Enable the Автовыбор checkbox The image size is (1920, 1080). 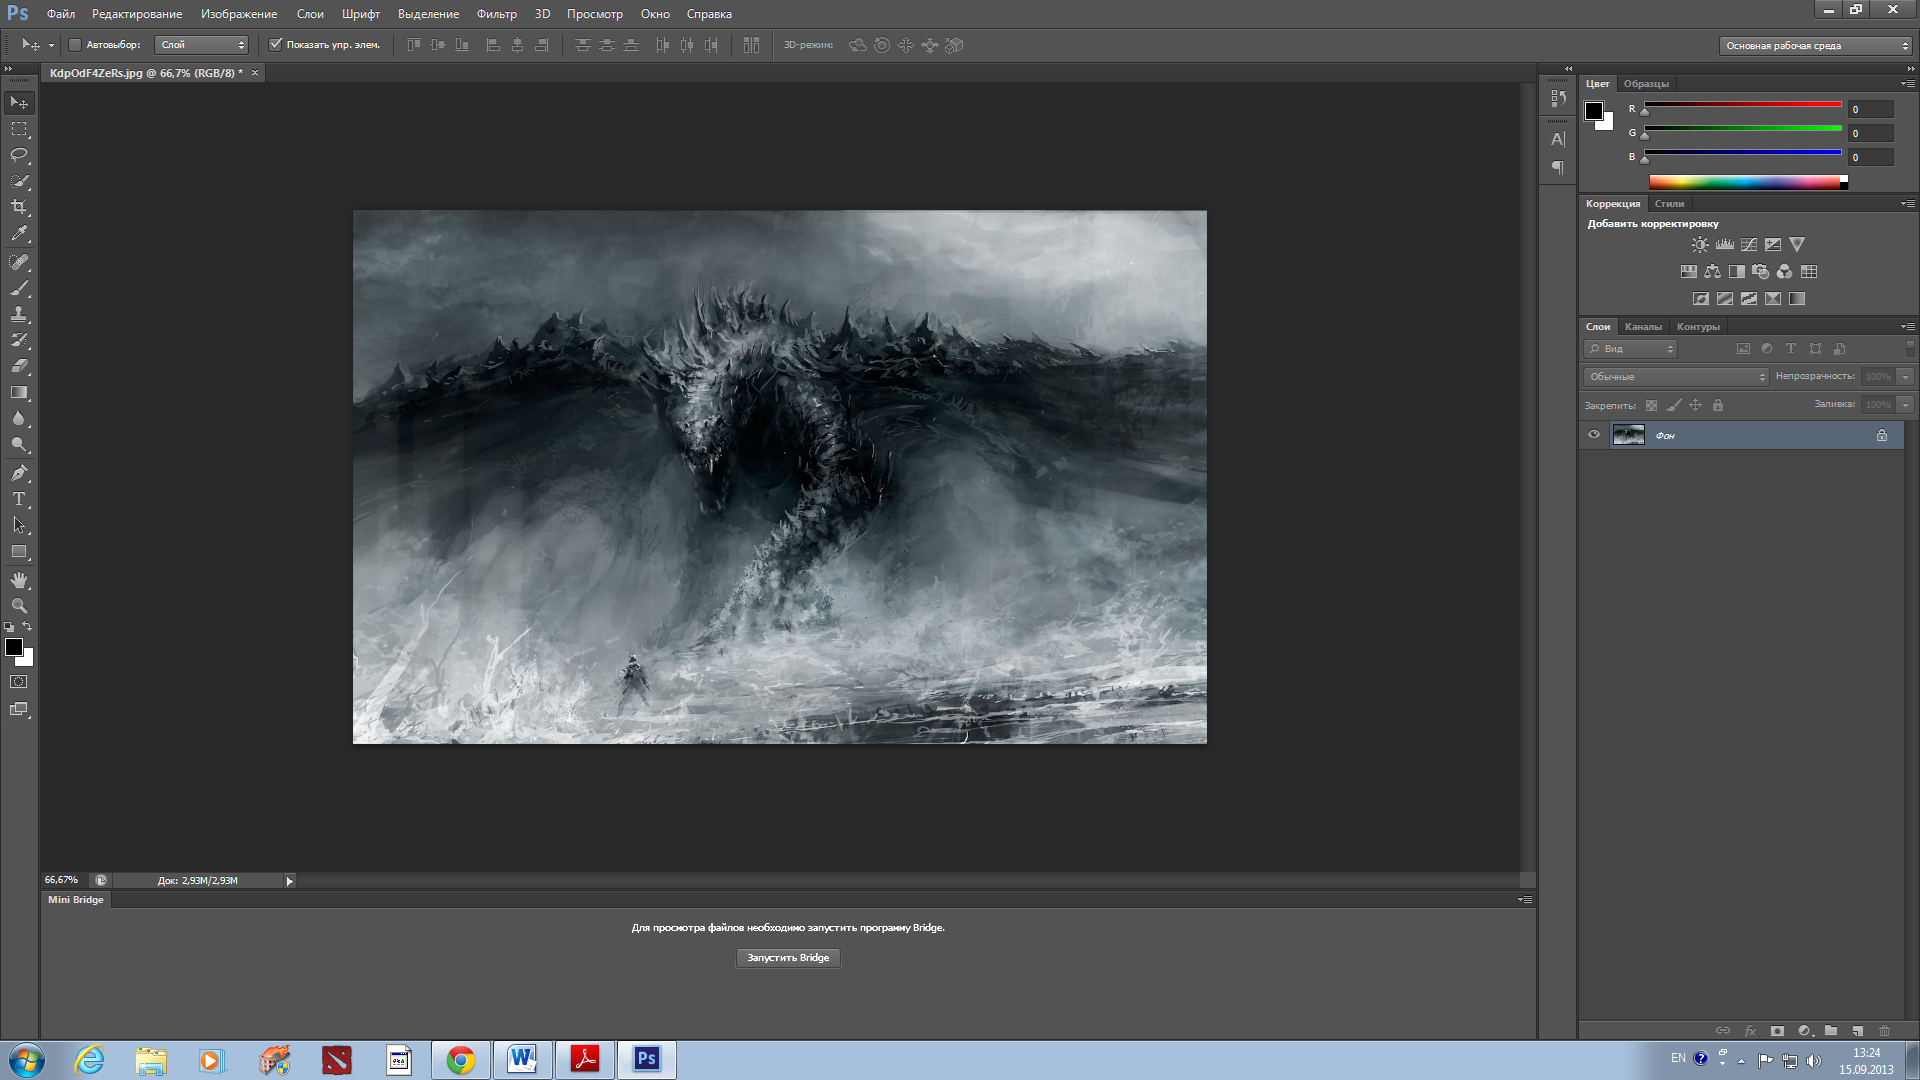[75, 45]
